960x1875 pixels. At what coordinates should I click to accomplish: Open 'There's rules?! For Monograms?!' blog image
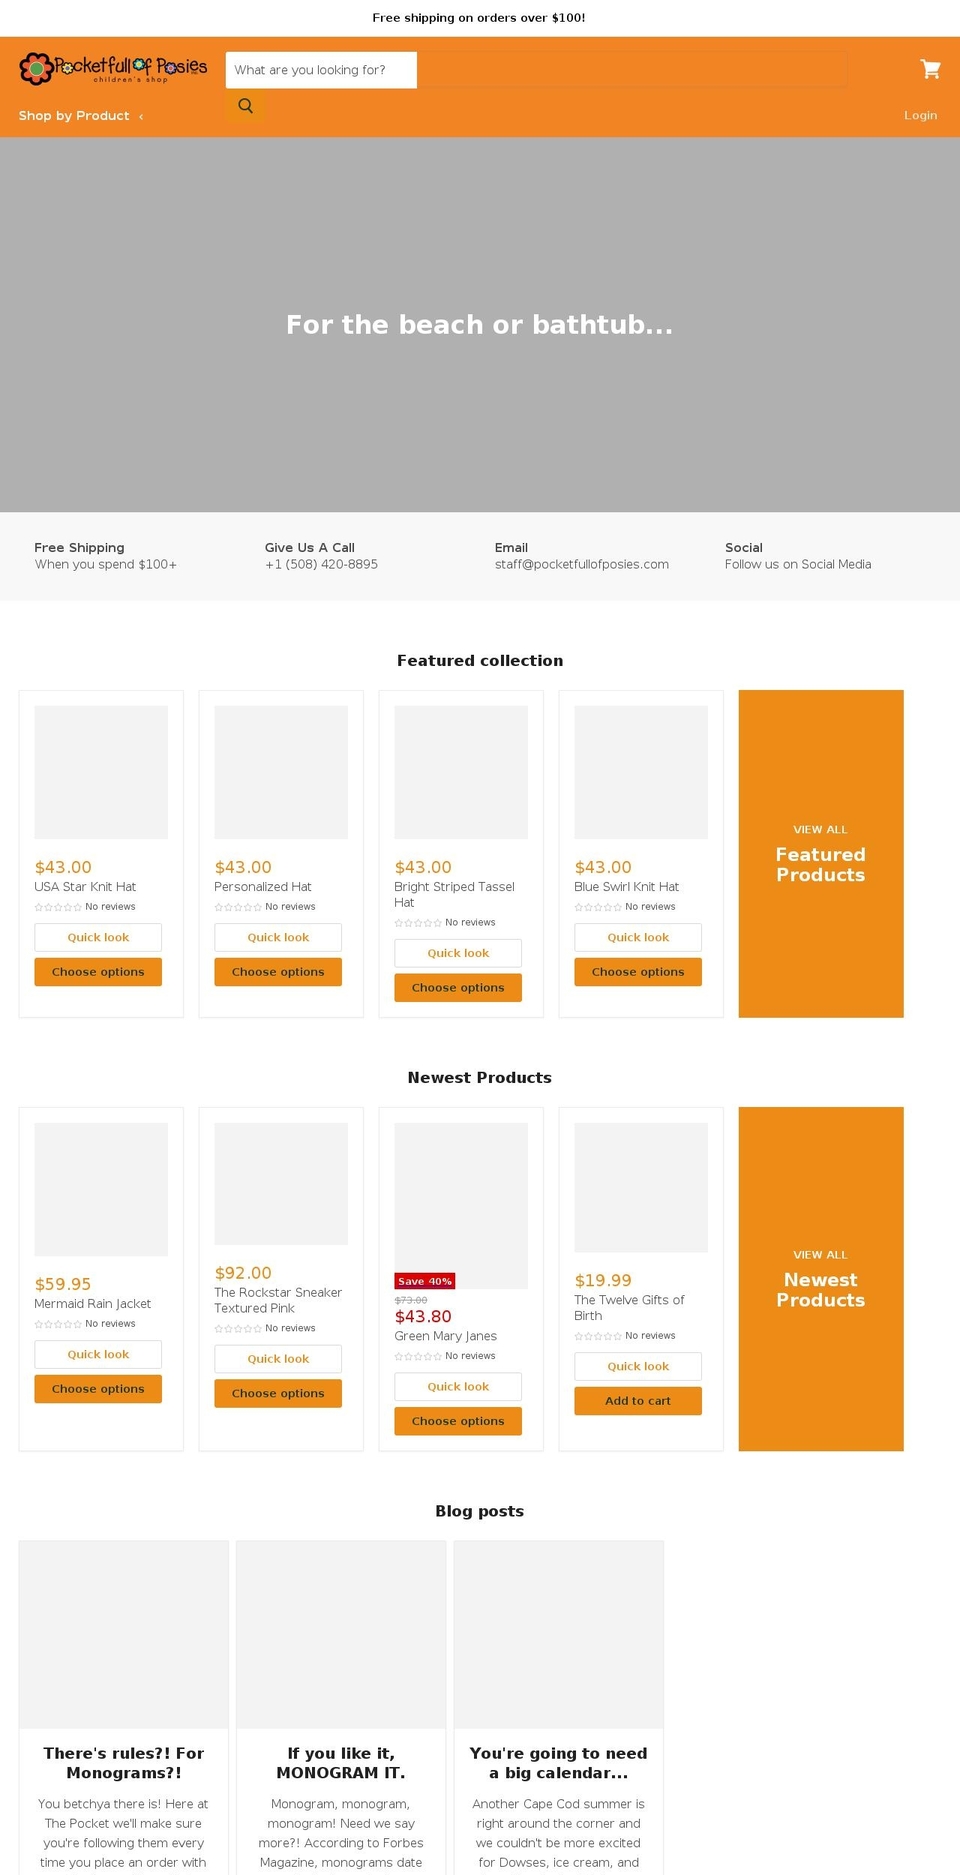point(124,1635)
